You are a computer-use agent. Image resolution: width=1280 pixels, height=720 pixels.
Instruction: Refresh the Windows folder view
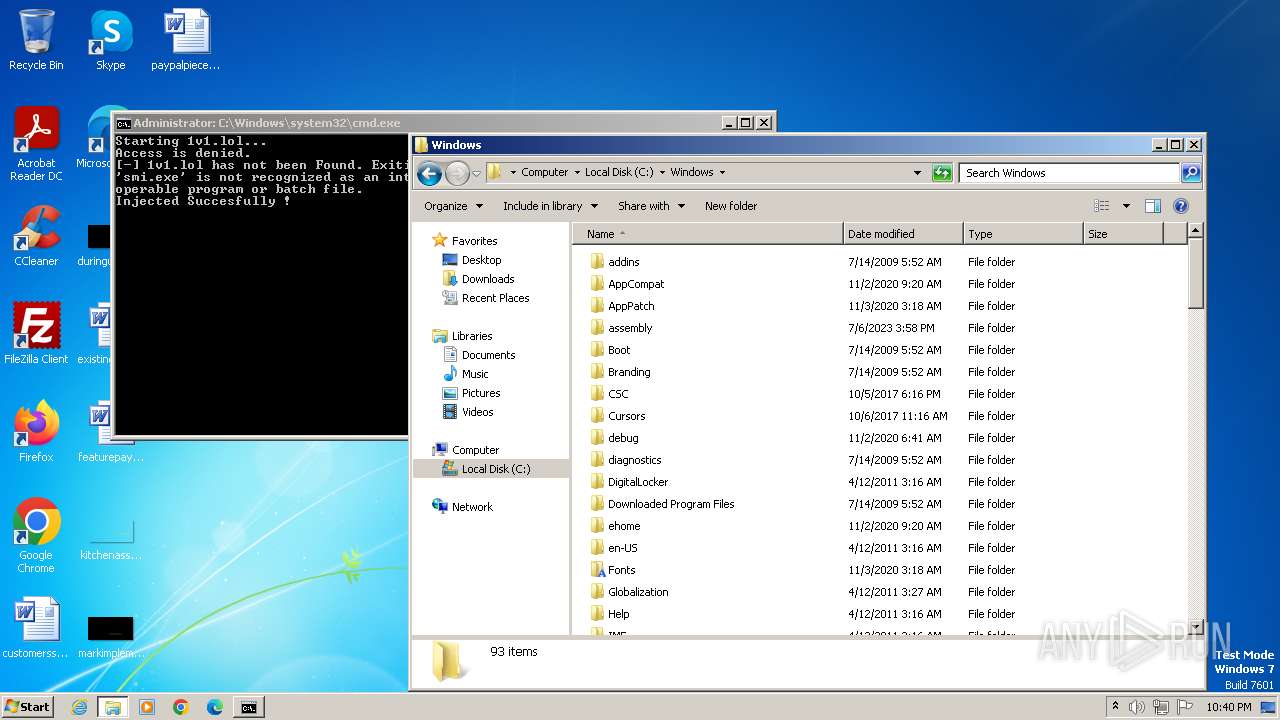click(x=942, y=173)
